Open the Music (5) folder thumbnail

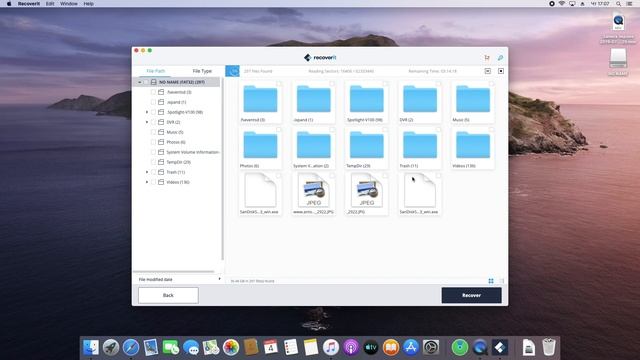point(473,102)
